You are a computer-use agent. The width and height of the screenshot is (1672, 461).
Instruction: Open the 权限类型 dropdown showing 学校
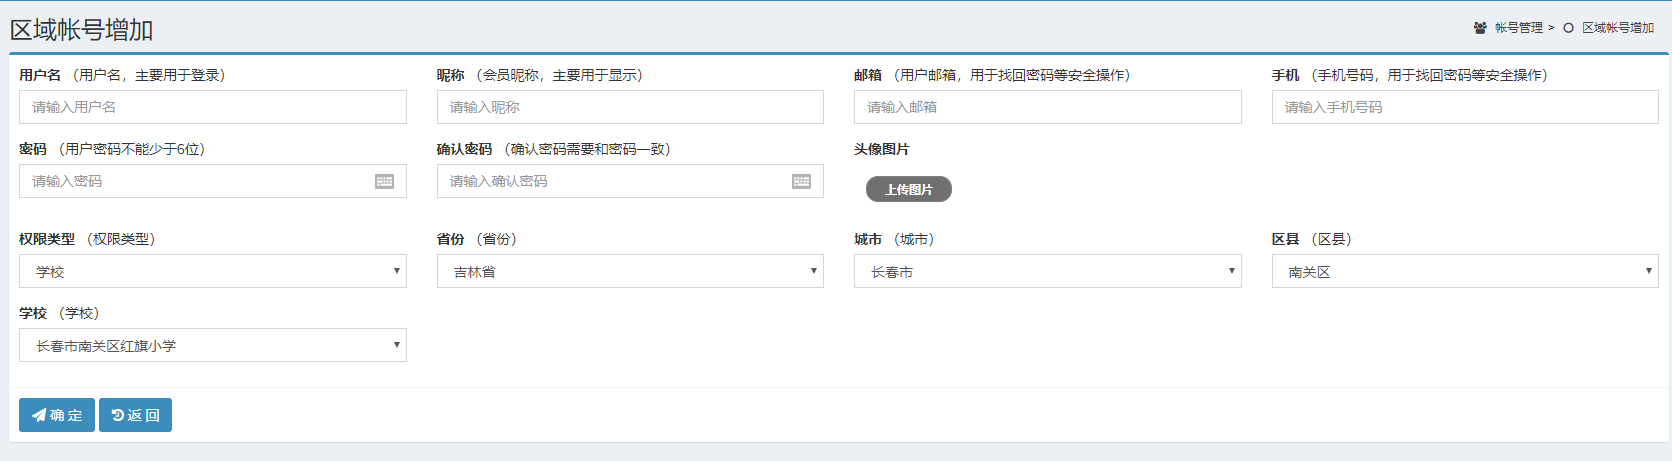[x=212, y=271]
